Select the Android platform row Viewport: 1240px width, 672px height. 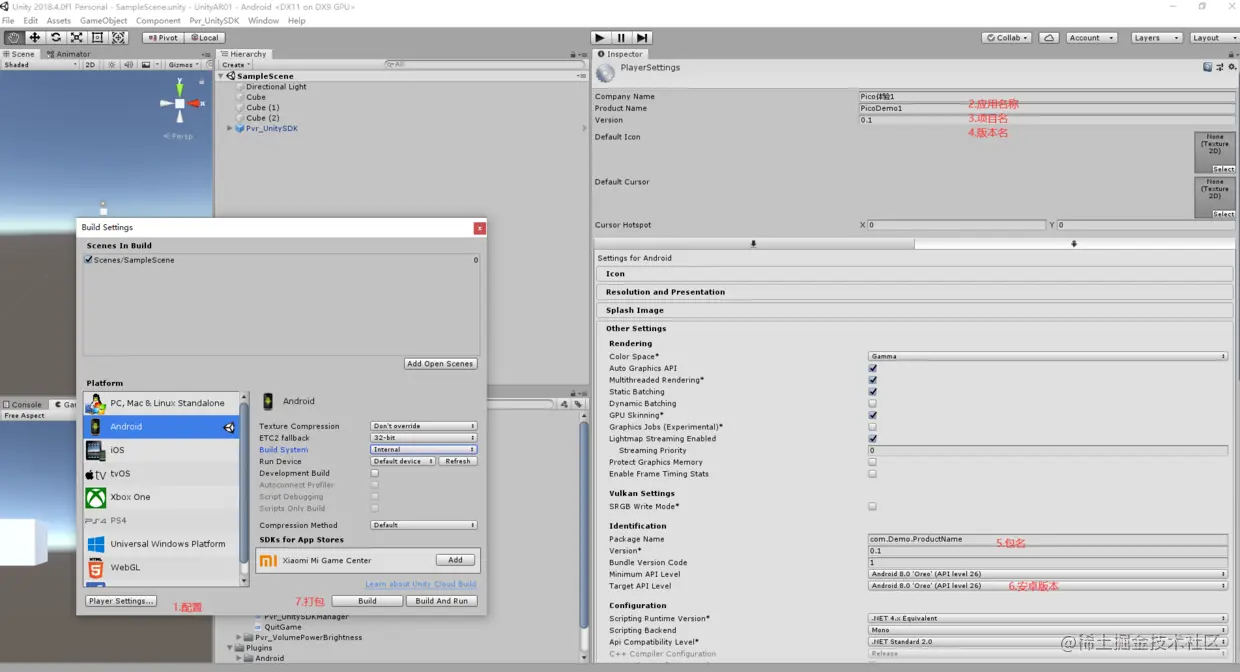pos(161,427)
